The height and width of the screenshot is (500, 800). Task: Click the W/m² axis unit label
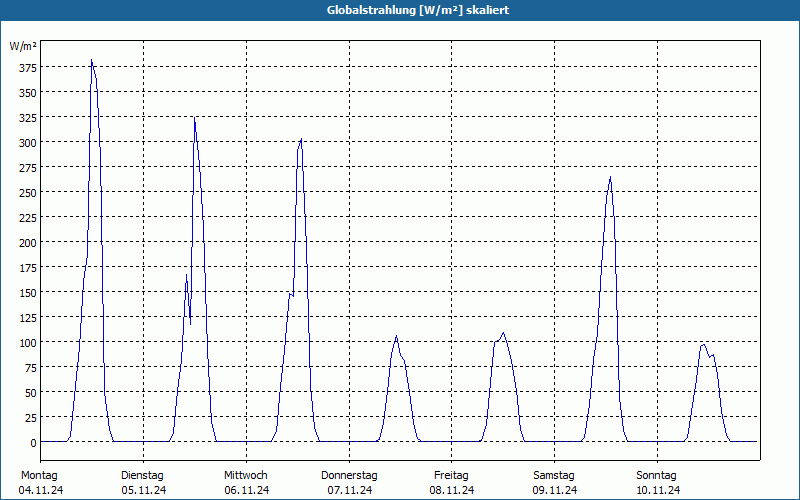pyautogui.click(x=23, y=46)
